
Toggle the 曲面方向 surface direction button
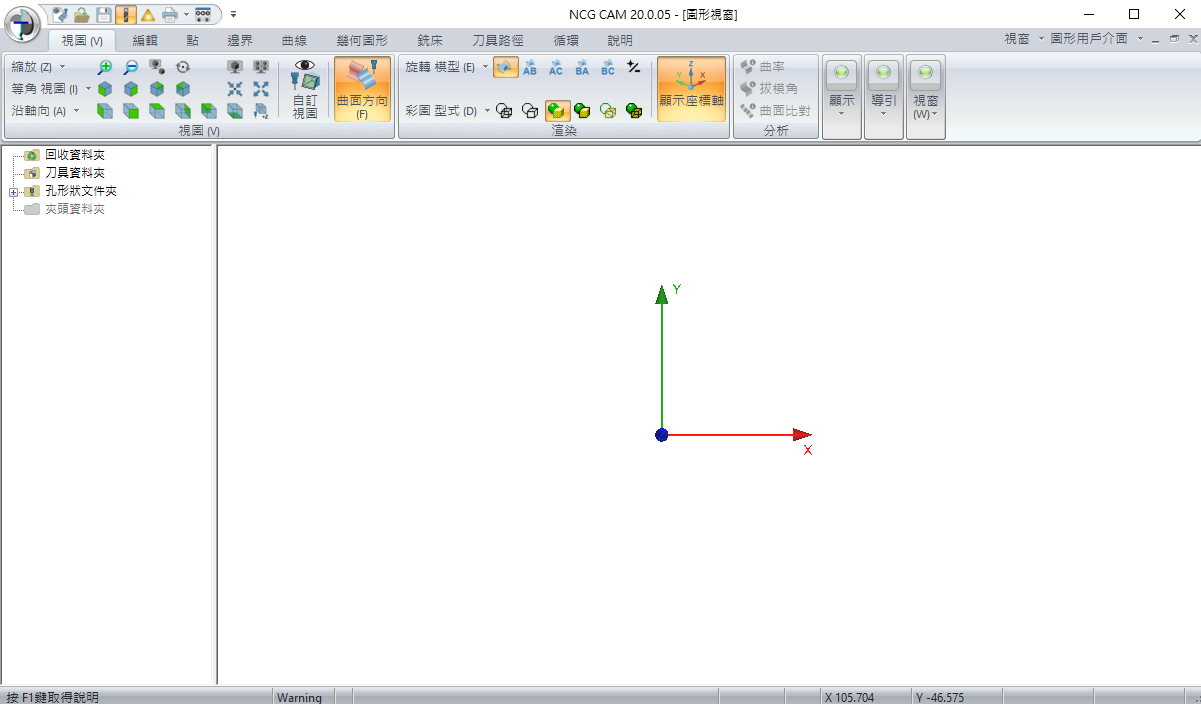[362, 89]
